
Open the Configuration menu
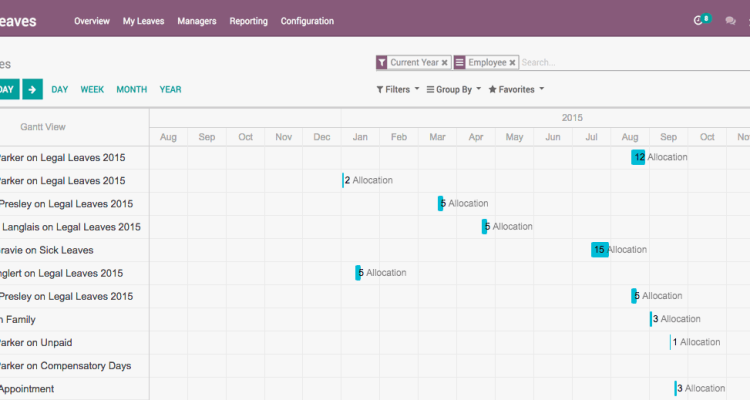(307, 21)
